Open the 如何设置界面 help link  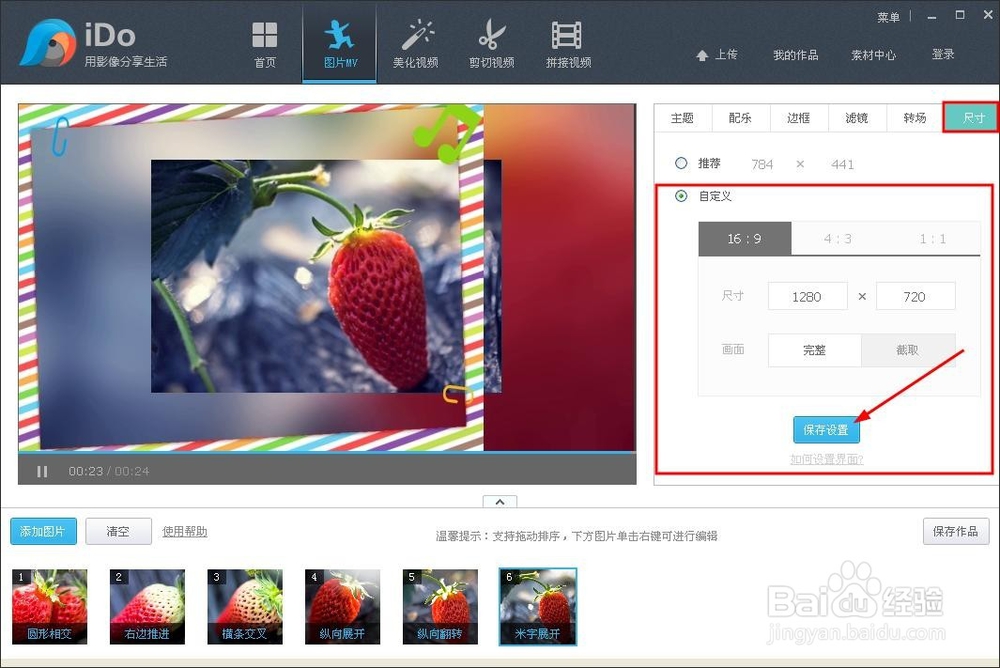[x=826, y=459]
